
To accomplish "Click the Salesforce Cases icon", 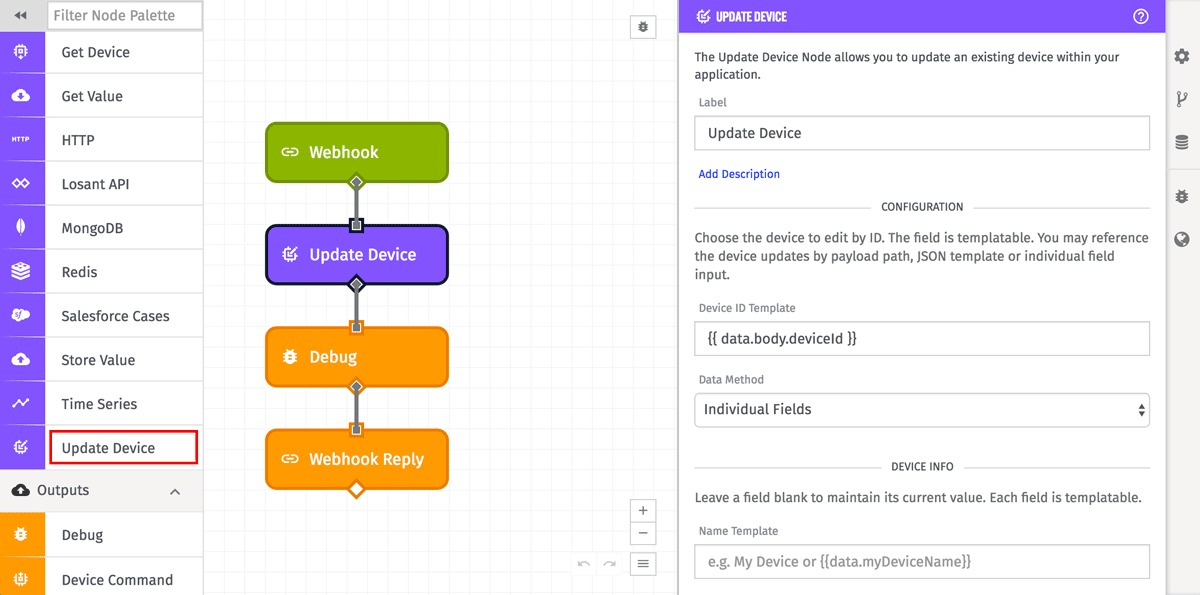I will tap(21, 316).
